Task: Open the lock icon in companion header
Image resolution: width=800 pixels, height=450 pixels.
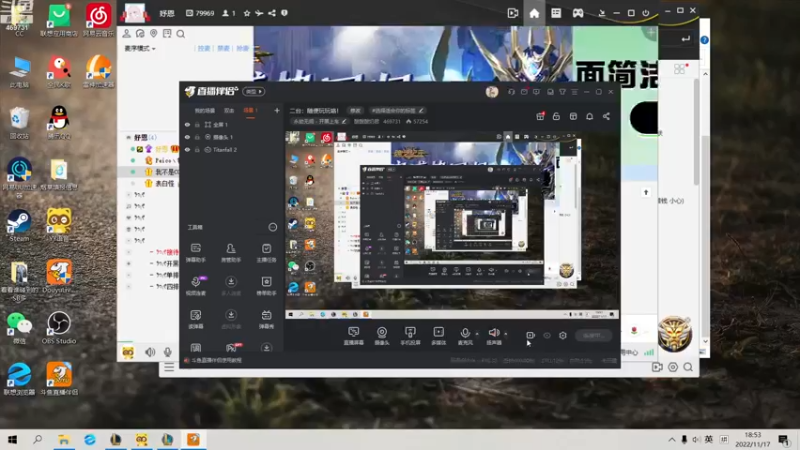Action: click(x=556, y=116)
